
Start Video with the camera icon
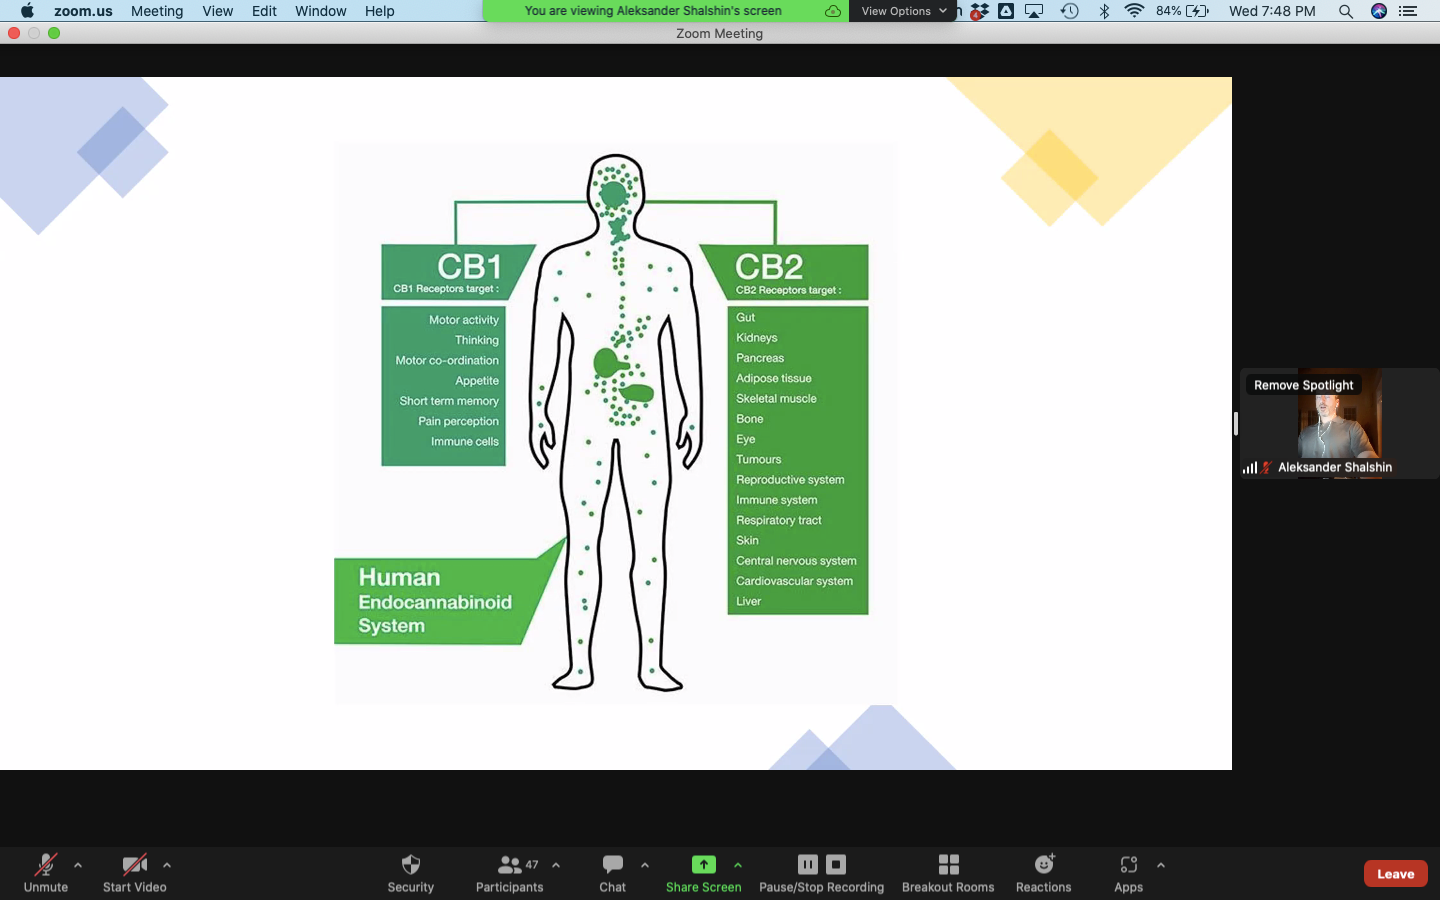[x=134, y=872]
